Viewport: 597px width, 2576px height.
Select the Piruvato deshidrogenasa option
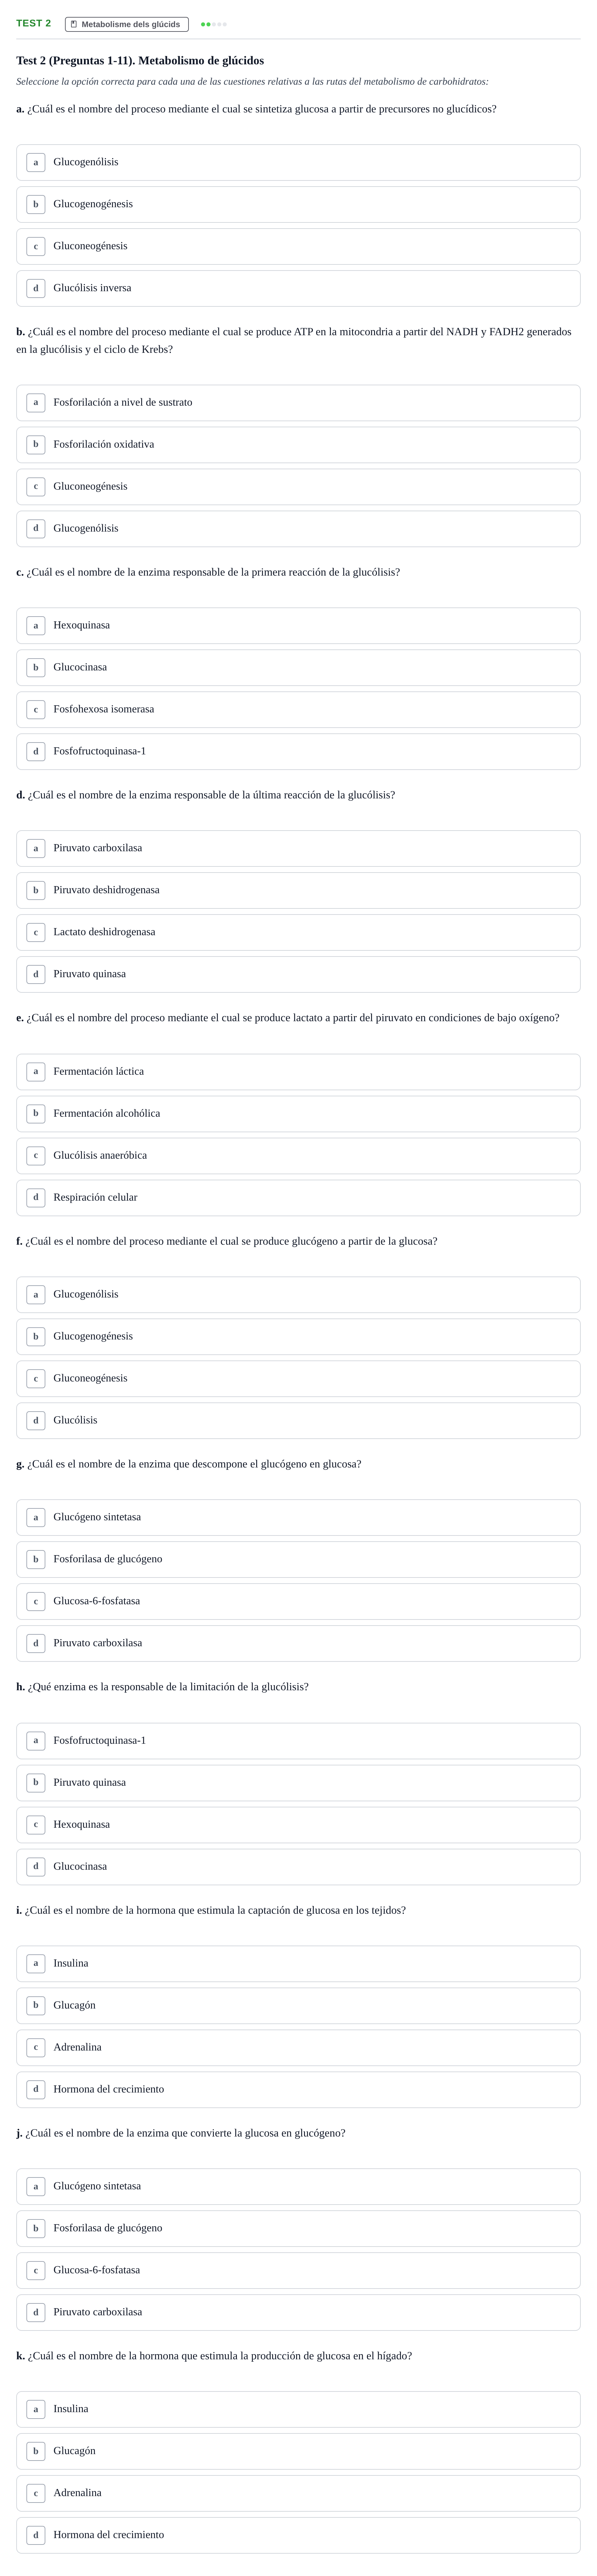pyautogui.click(x=298, y=890)
